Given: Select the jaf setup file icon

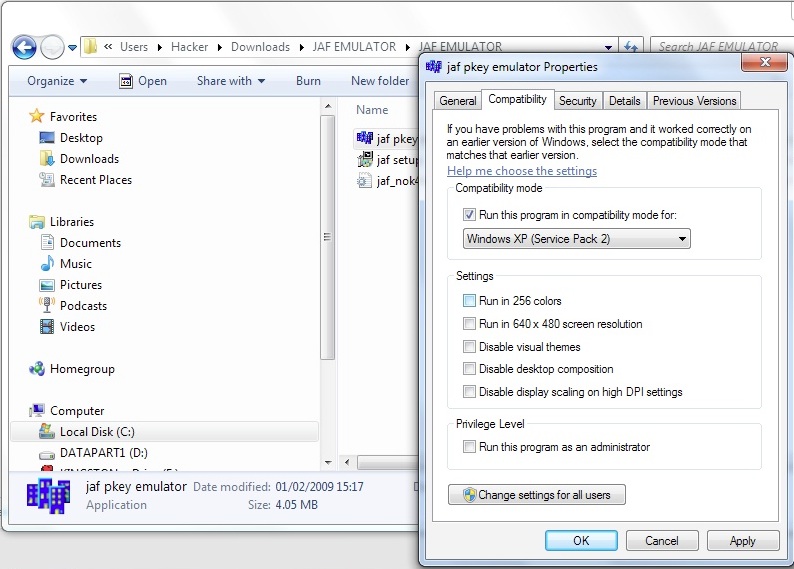Looking at the screenshot, I should 365,159.
